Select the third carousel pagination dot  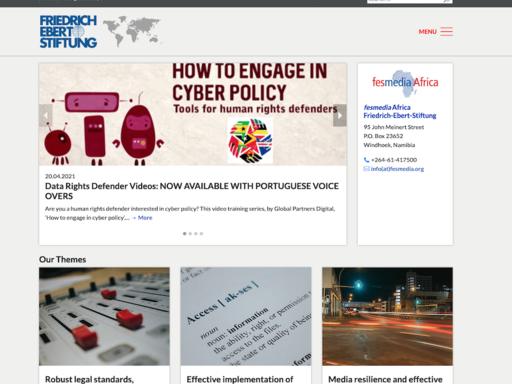[x=196, y=234]
